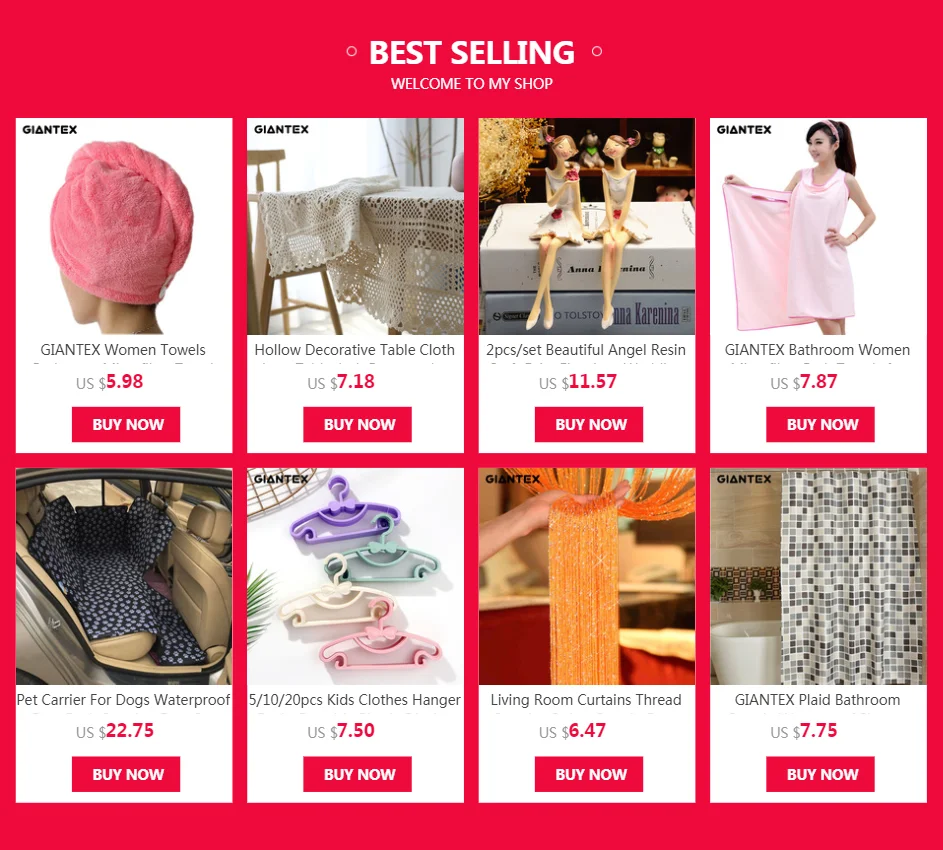
Task: Open the Pet Carrier For Dogs Waterproof link
Action: click(123, 700)
